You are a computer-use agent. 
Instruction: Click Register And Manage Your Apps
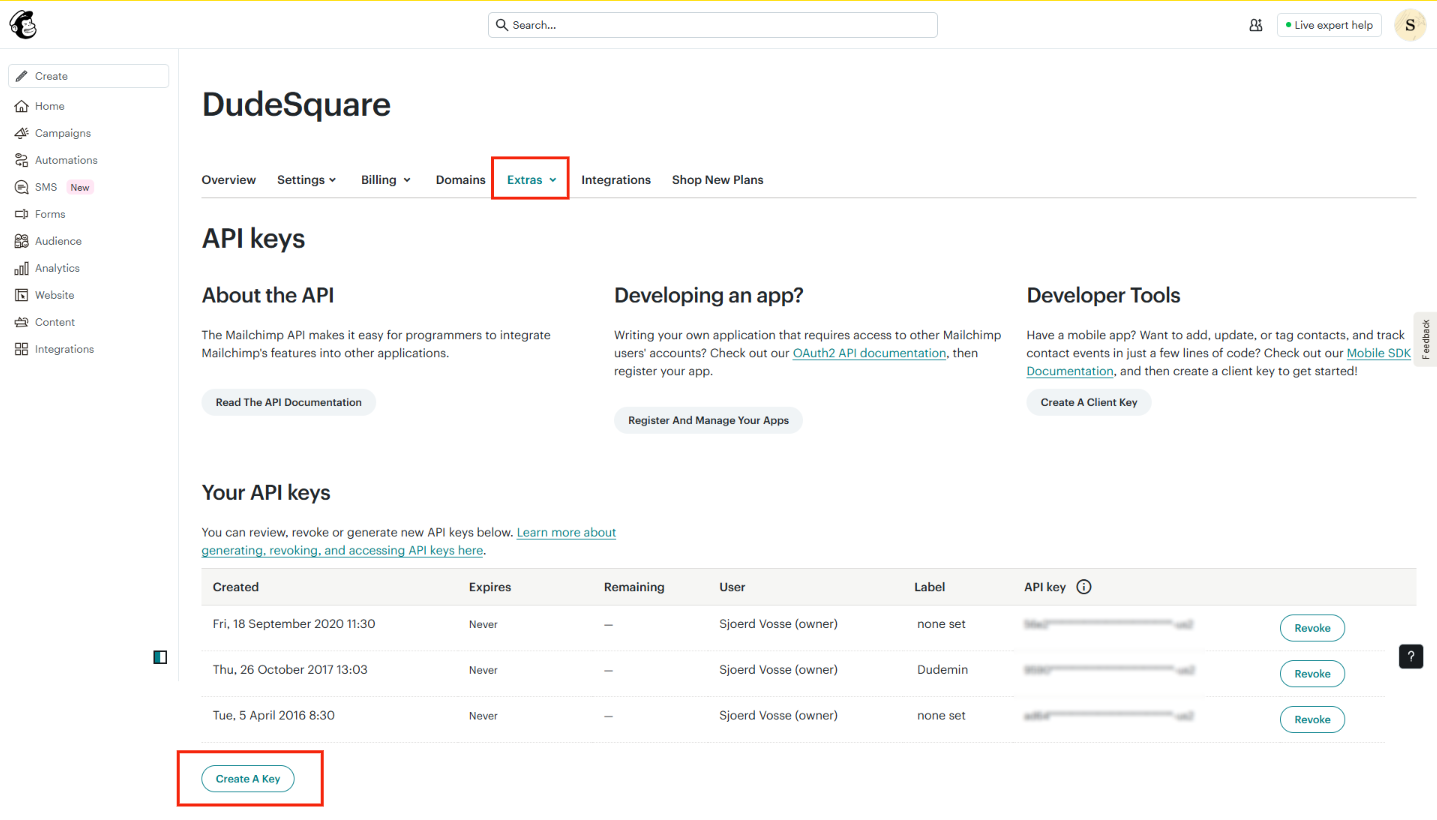tap(708, 420)
